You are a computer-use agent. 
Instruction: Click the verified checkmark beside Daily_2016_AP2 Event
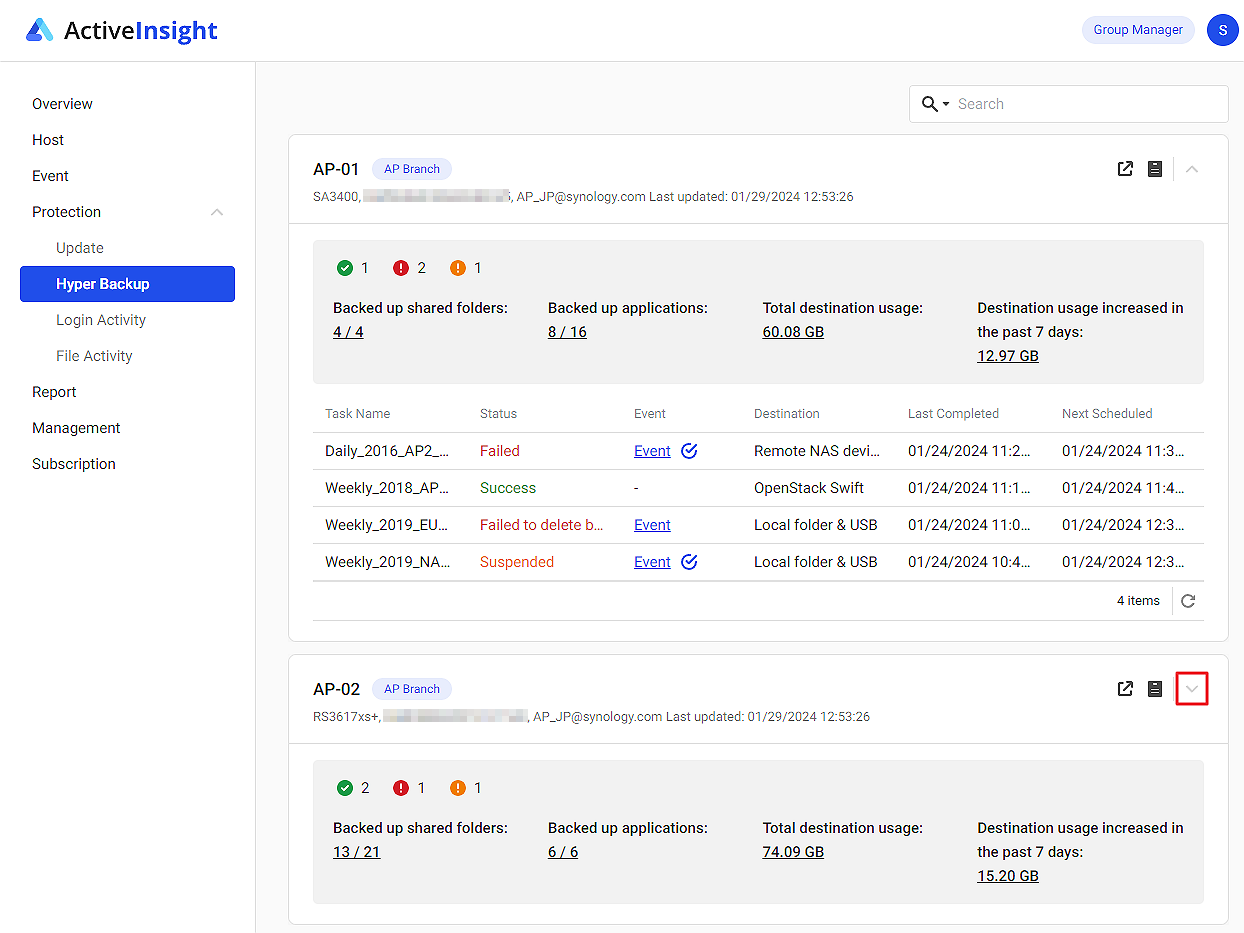tap(689, 450)
